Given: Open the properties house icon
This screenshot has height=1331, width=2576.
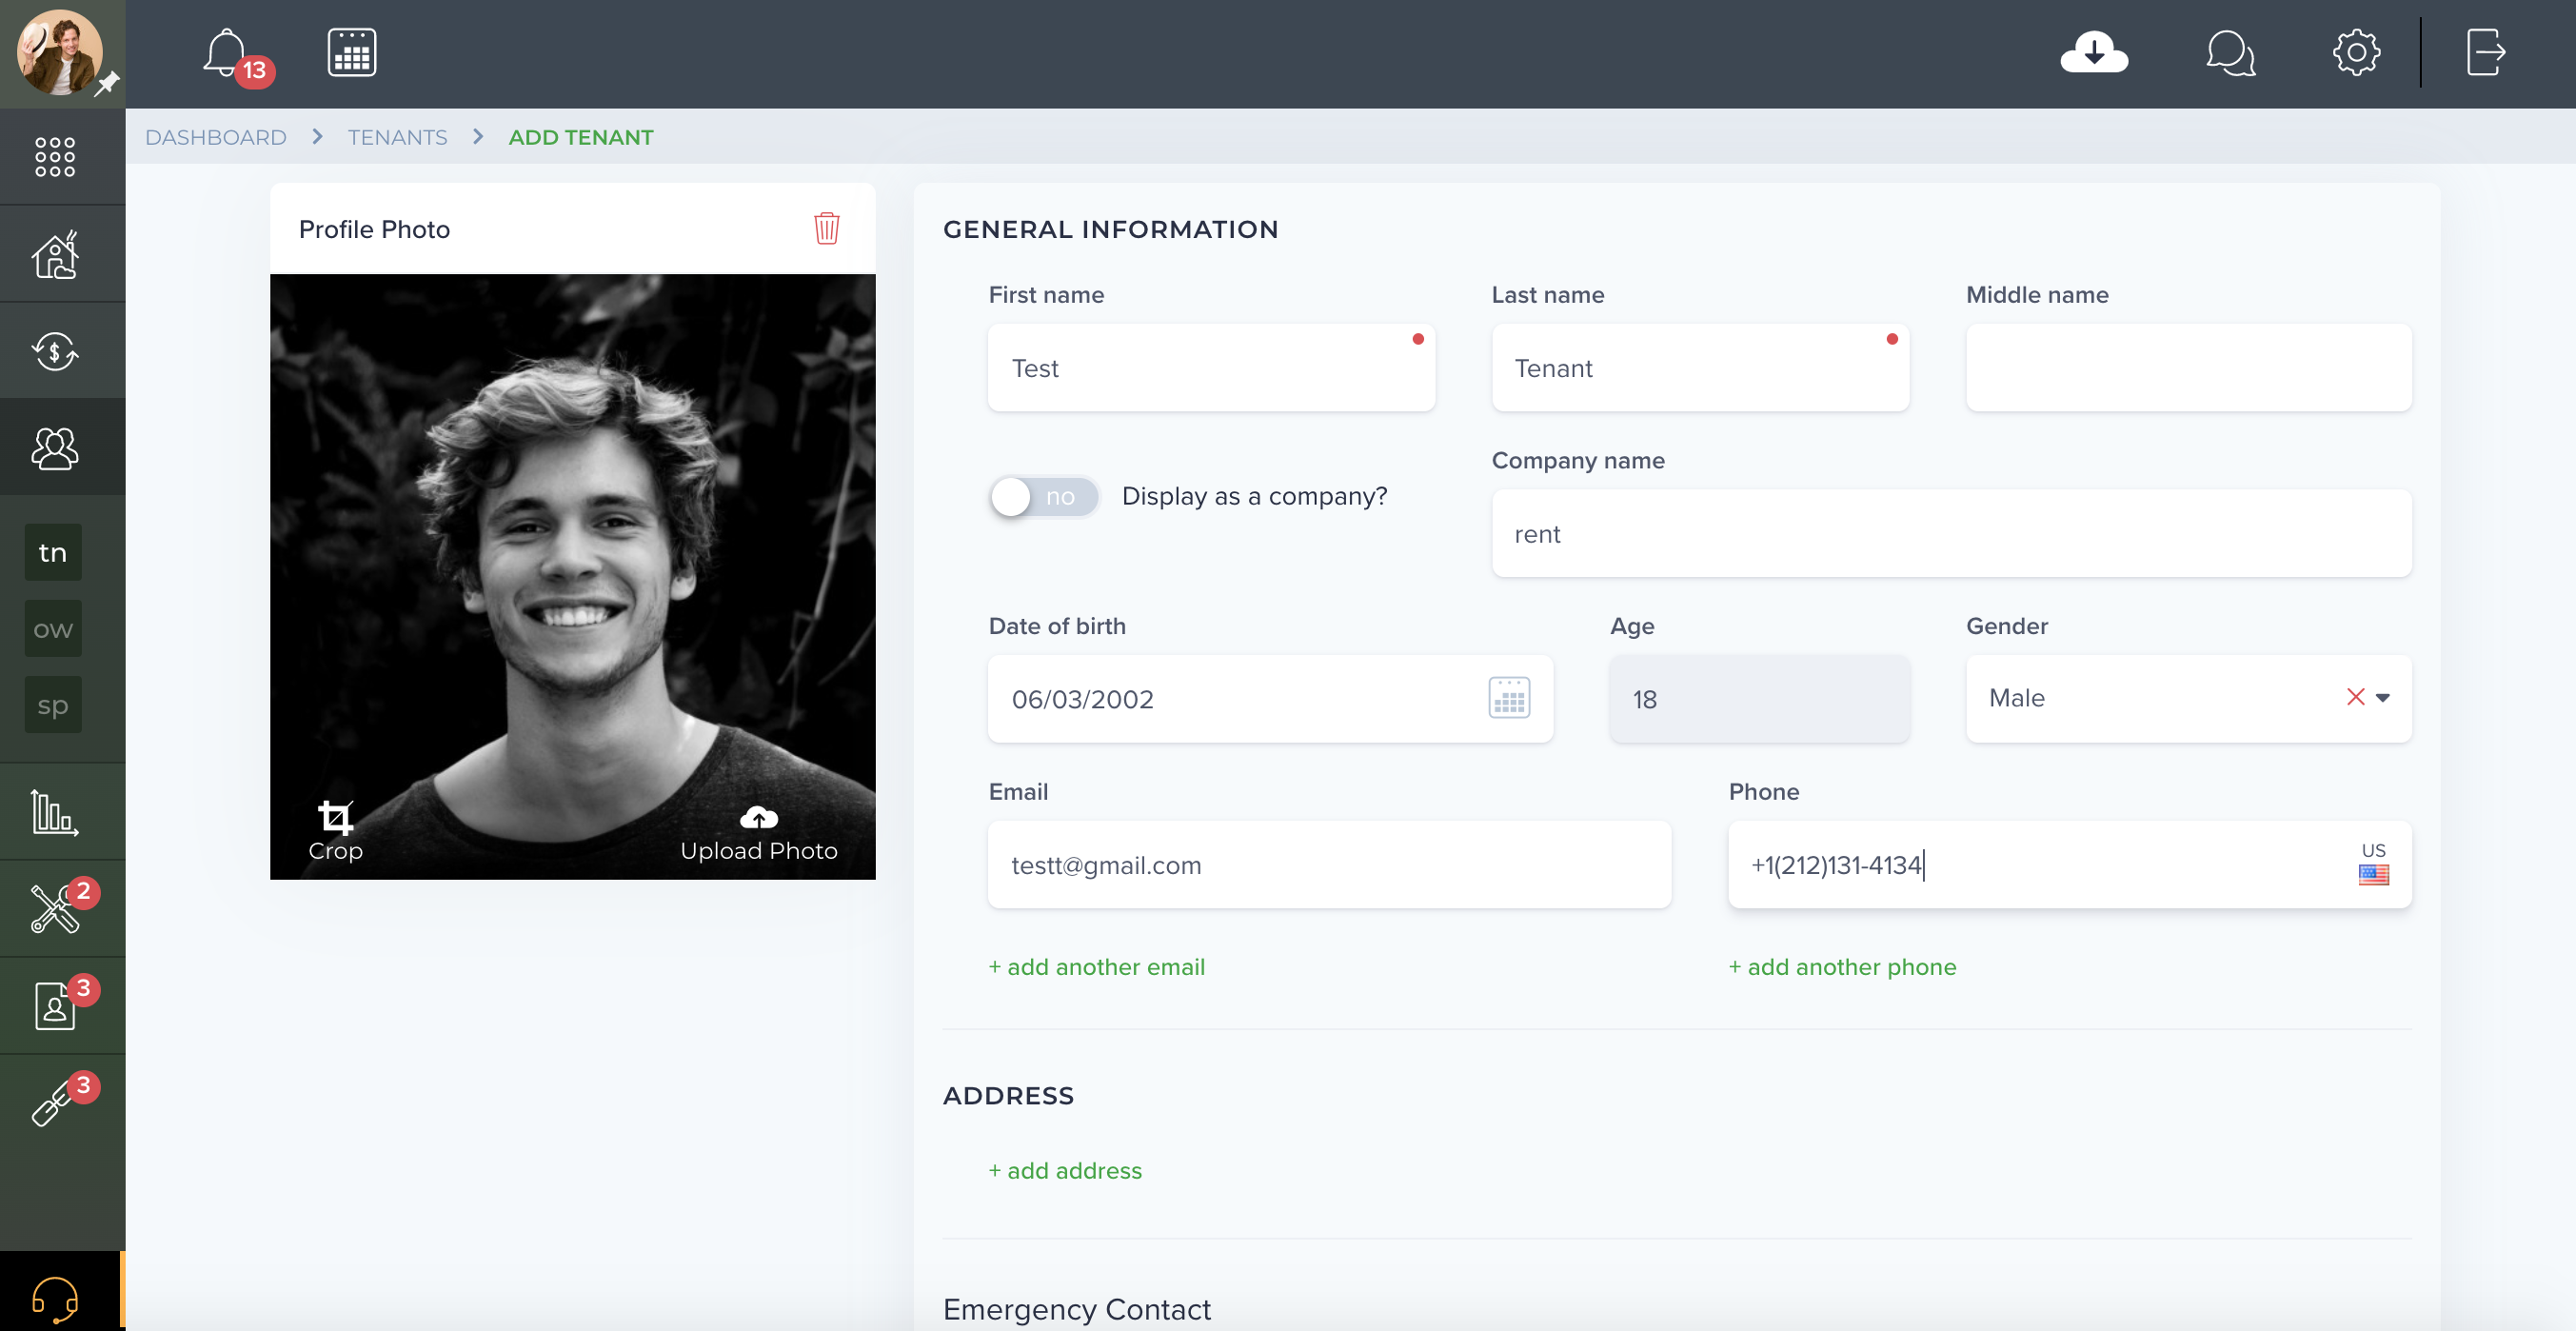Looking at the screenshot, I should pyautogui.click(x=55, y=254).
